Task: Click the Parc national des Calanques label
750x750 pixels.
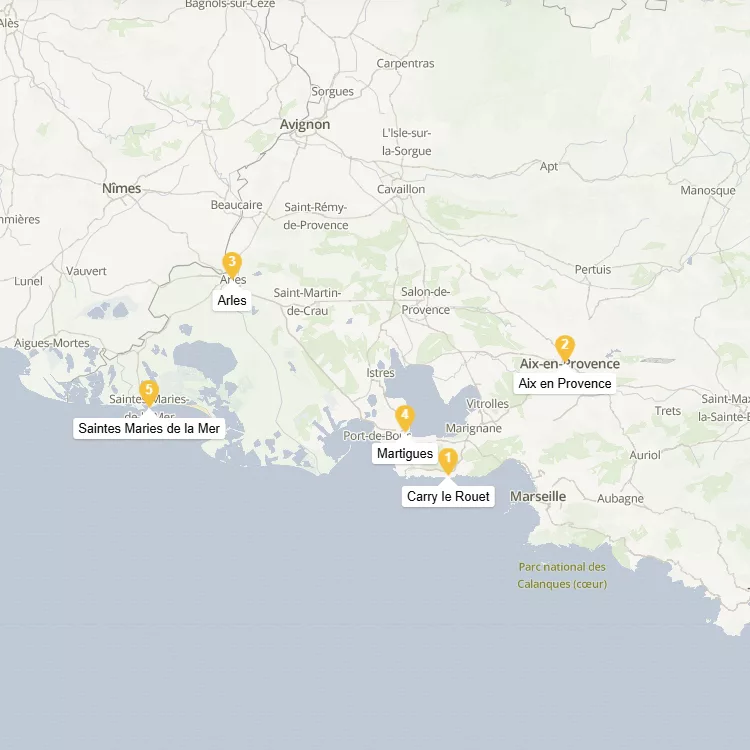Action: (x=562, y=576)
